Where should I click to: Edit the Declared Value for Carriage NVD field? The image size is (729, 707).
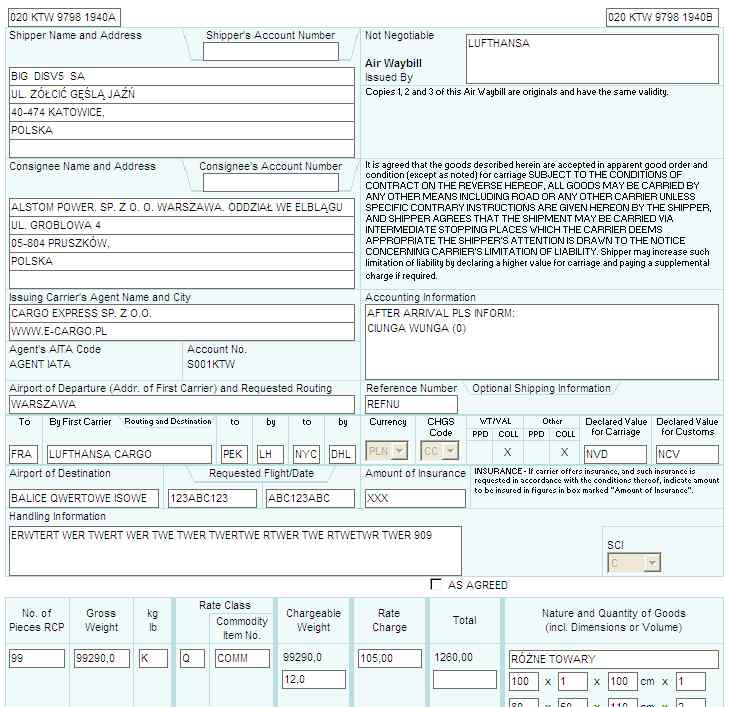click(615, 454)
